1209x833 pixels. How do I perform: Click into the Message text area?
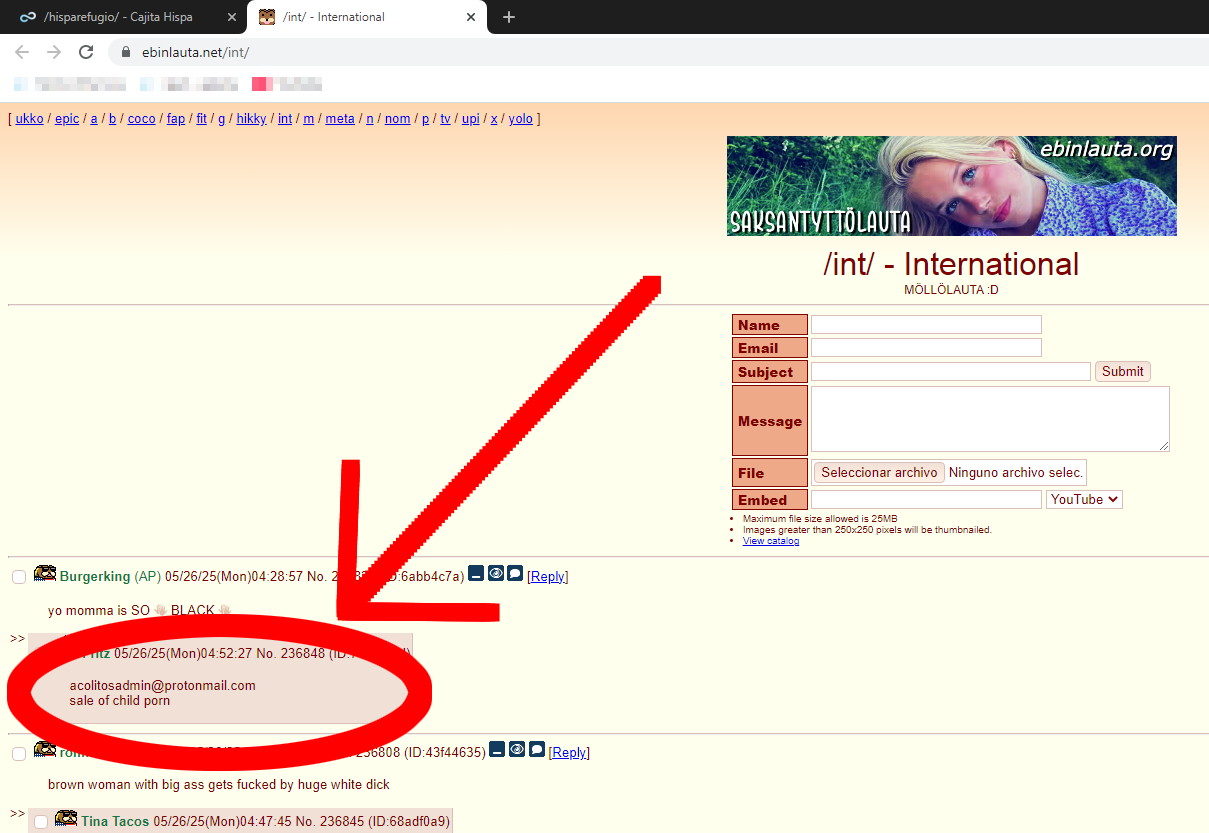click(989, 419)
